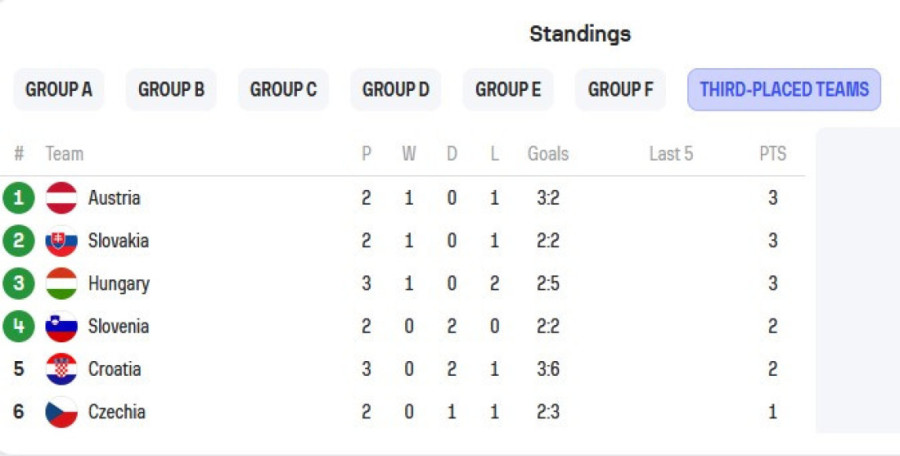Switch to the Group A tab
The width and height of the screenshot is (900, 456).
[x=59, y=90]
